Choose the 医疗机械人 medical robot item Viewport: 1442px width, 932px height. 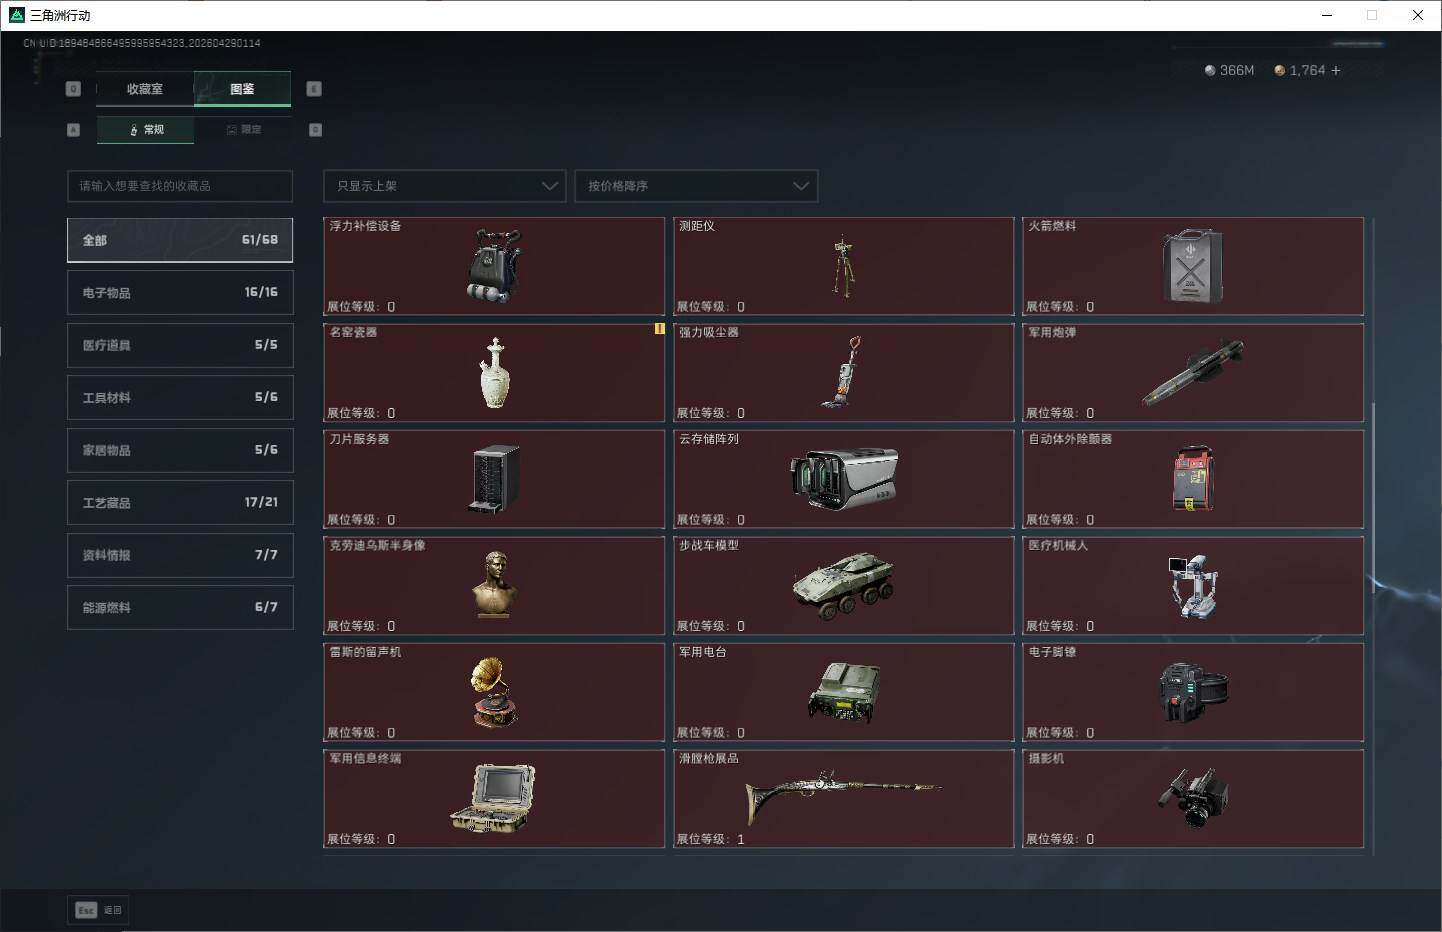[1193, 586]
